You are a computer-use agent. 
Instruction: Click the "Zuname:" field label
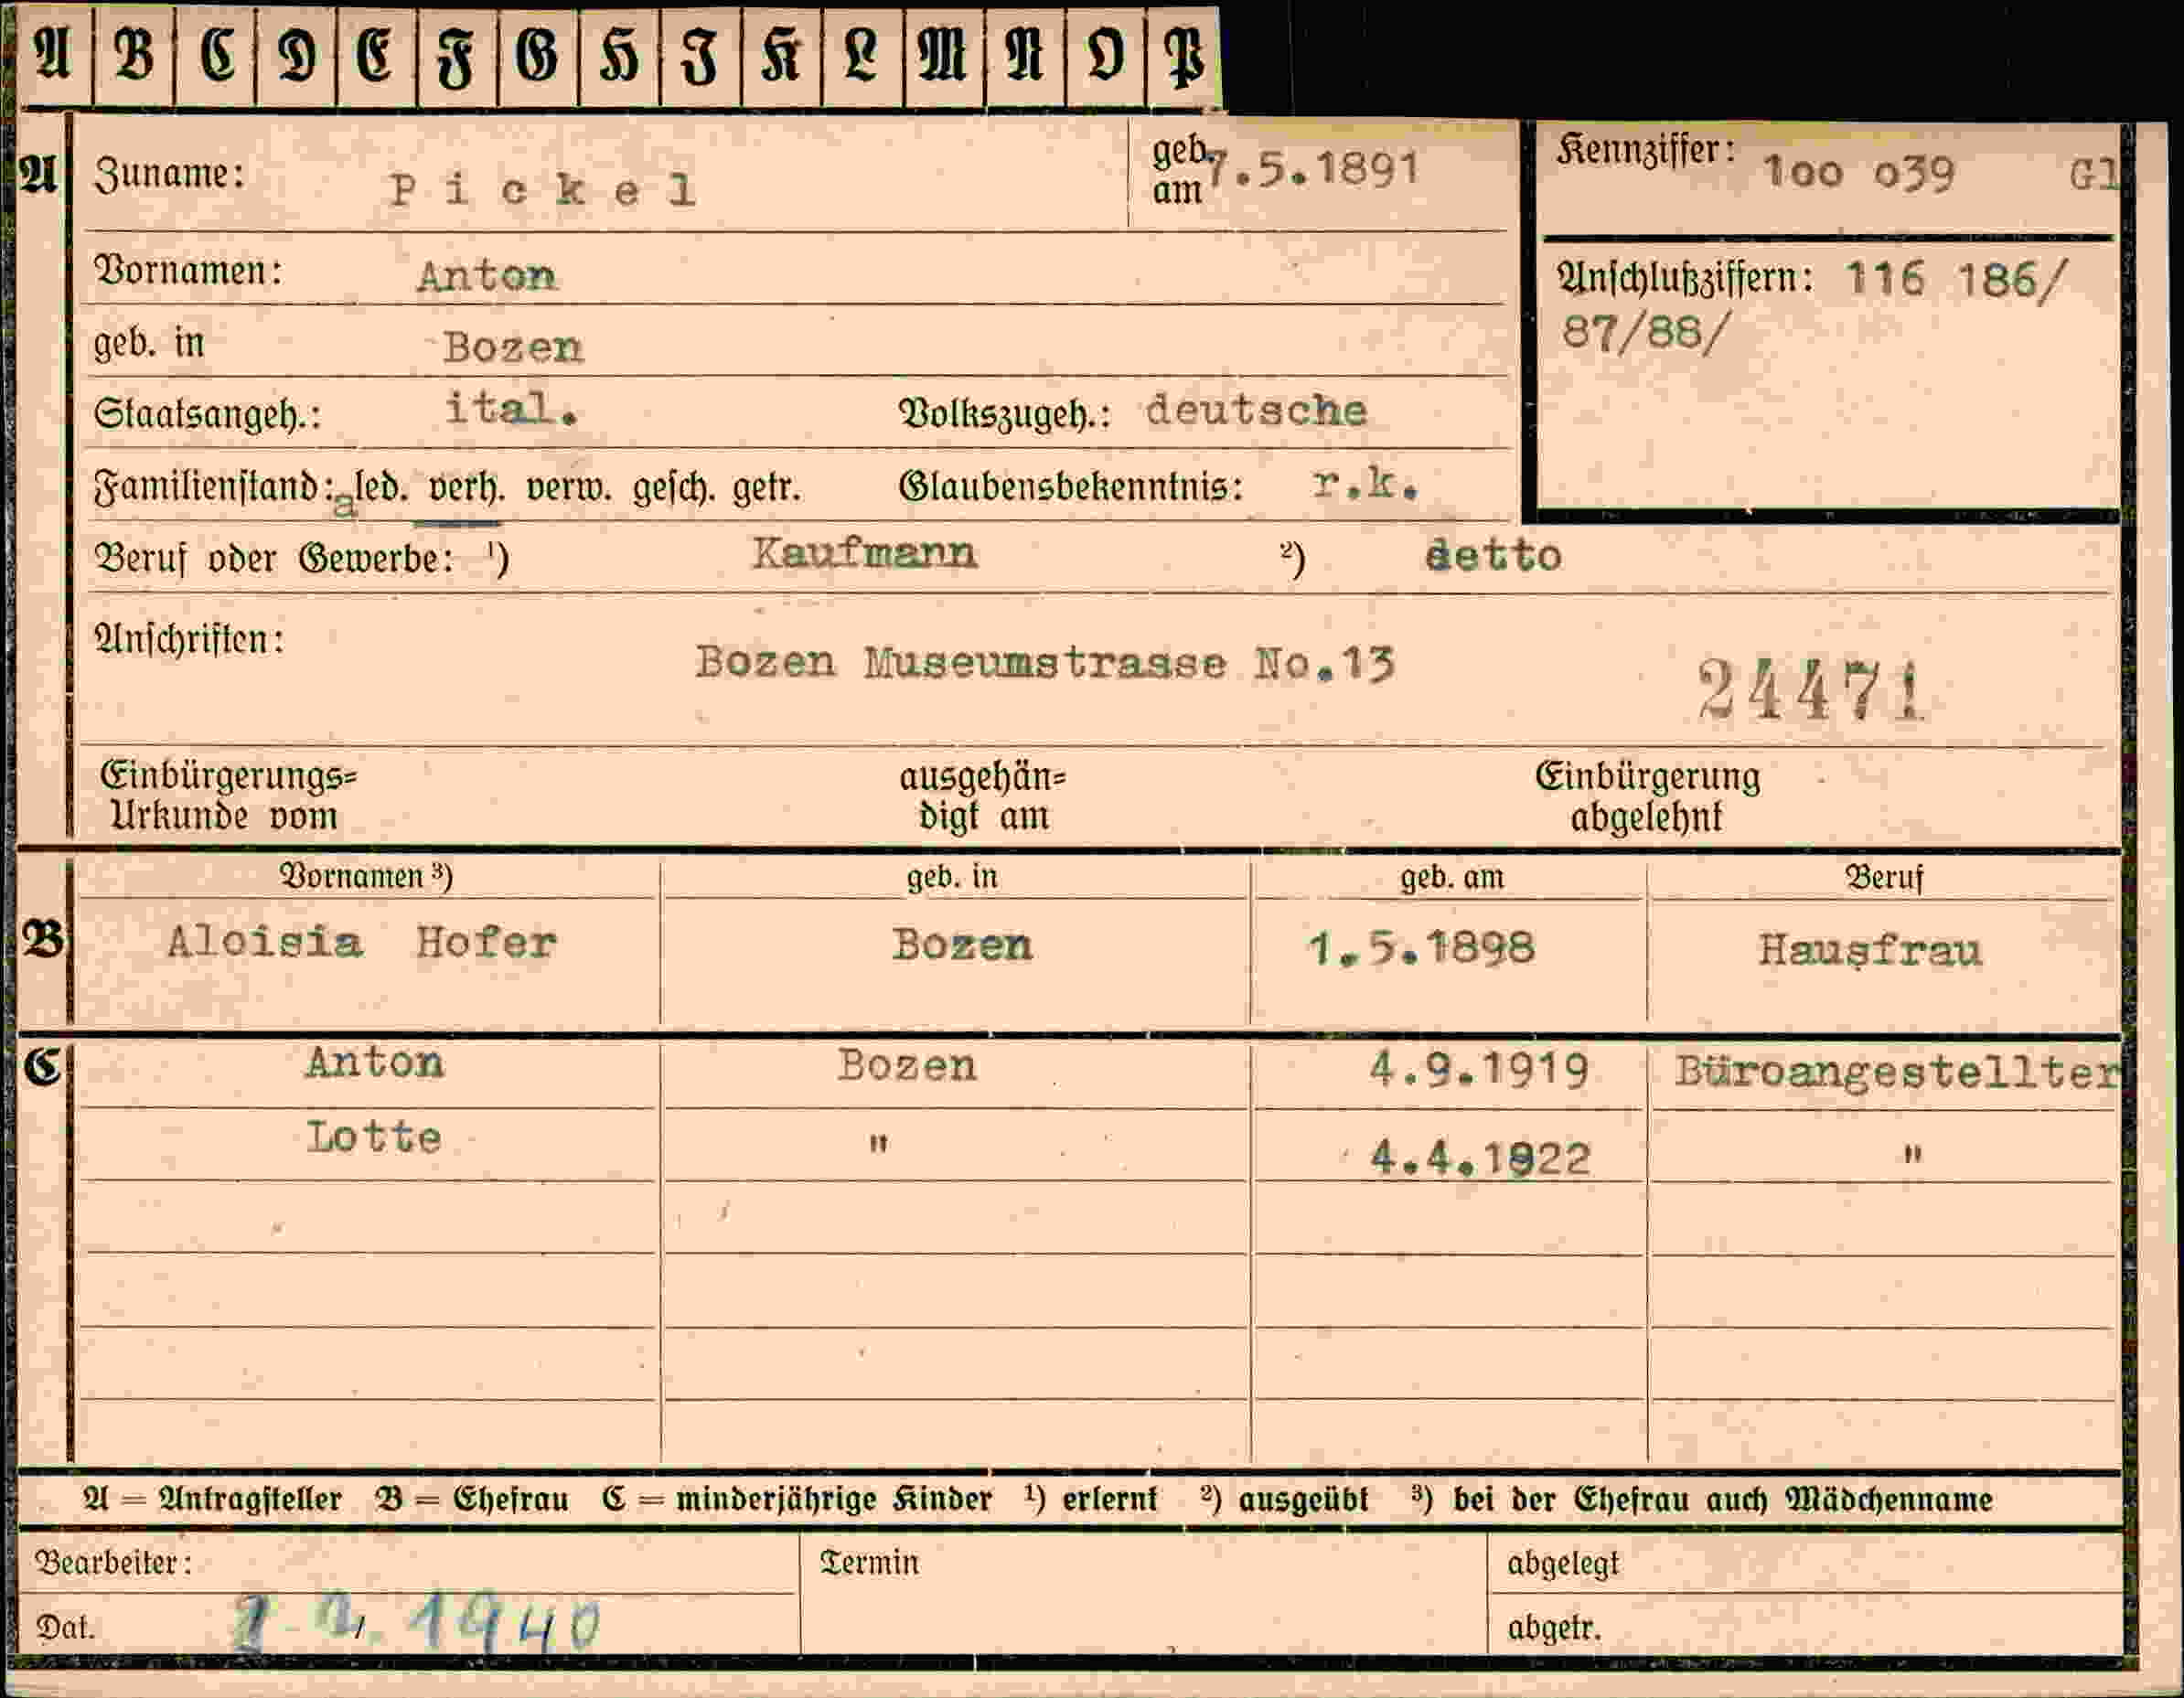pyautogui.click(x=169, y=174)
